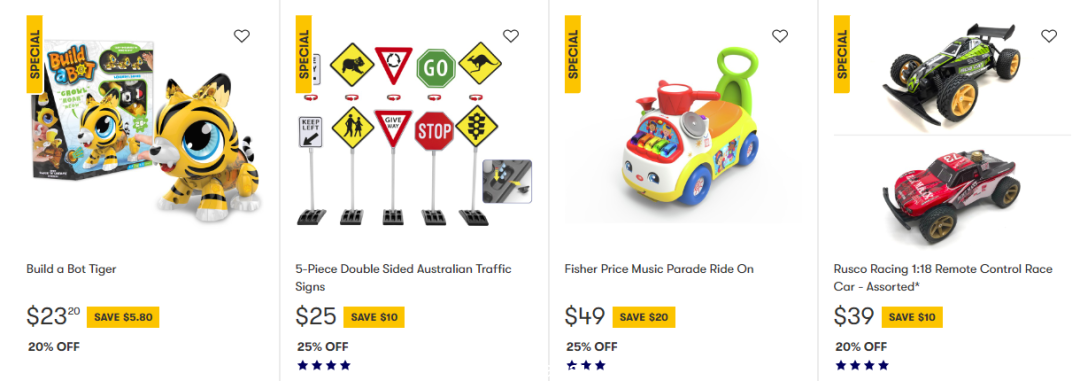Open Rusco Racing Remote Control Race Car link
This screenshot has height=381, width=1080.
(x=943, y=277)
